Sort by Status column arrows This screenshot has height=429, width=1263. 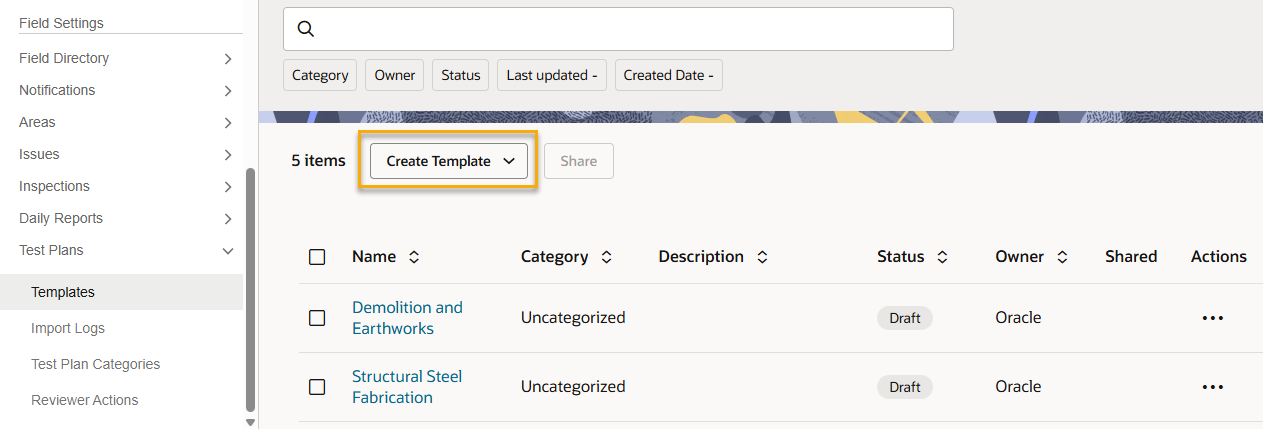(942, 257)
